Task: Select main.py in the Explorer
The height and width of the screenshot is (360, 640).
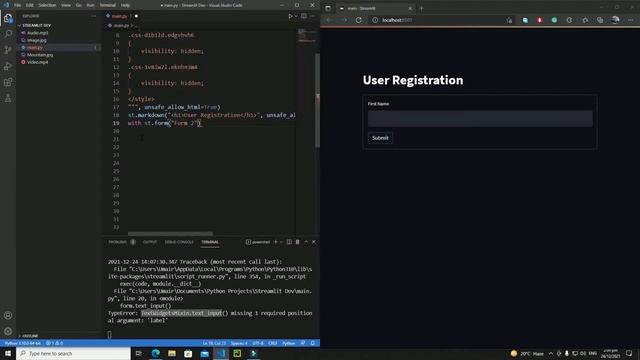Action: click(35, 47)
